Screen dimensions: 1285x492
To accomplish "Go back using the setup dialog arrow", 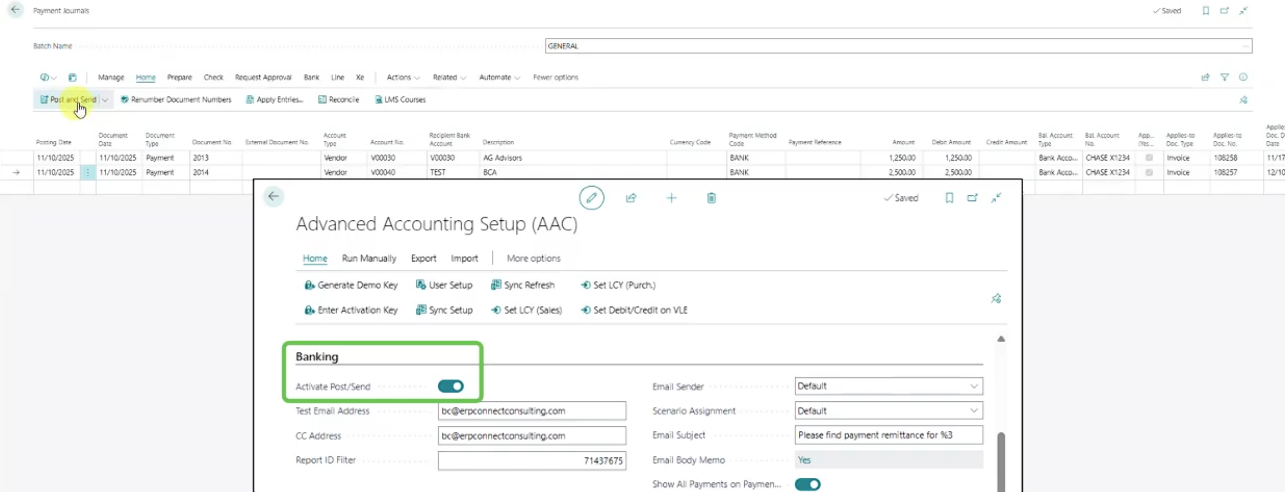I will pyautogui.click(x=273, y=197).
